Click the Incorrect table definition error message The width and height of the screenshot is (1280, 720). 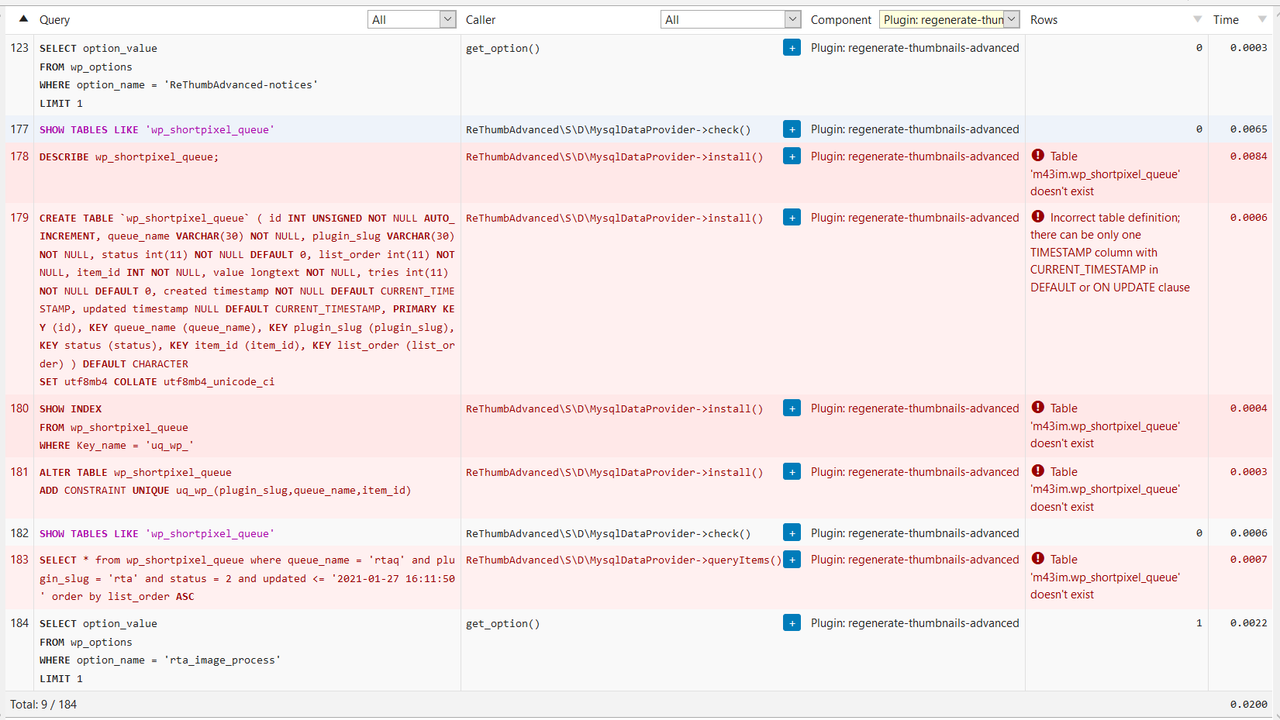[1110, 252]
